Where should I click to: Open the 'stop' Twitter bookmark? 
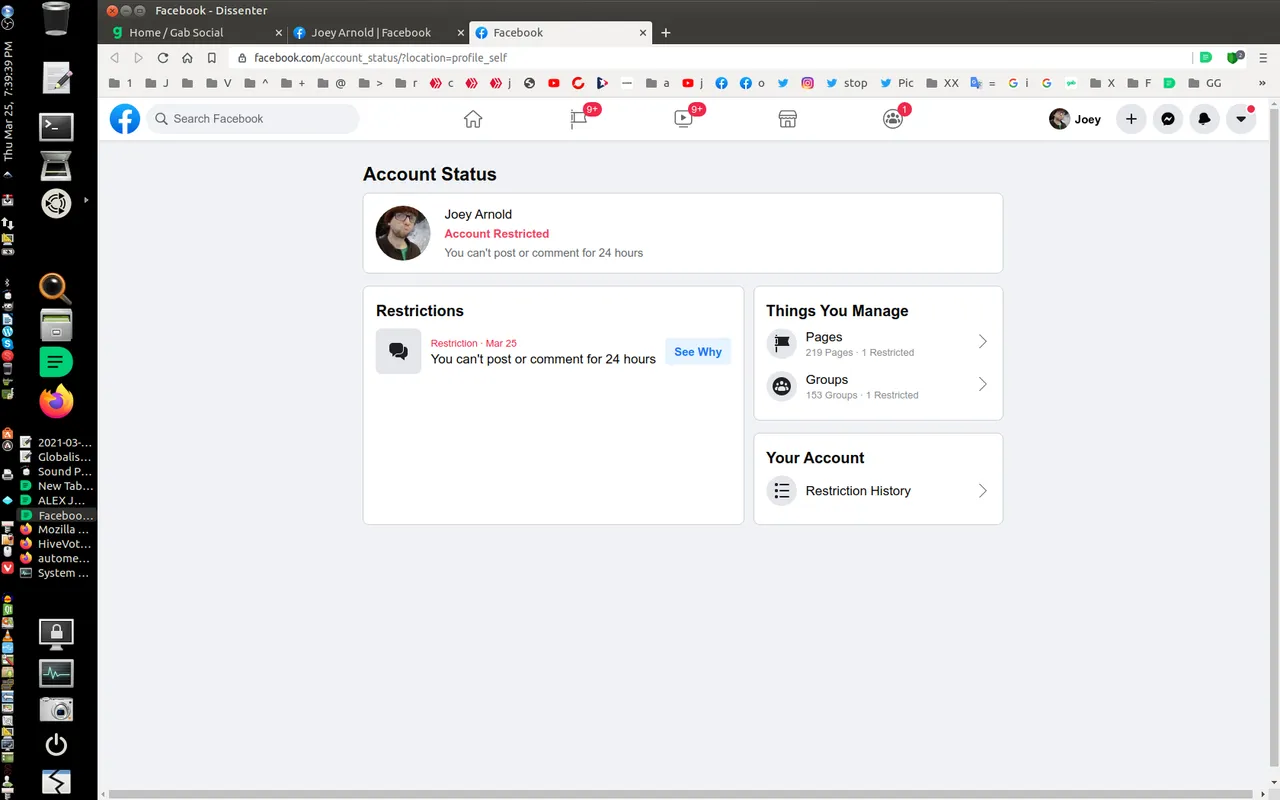(x=847, y=83)
